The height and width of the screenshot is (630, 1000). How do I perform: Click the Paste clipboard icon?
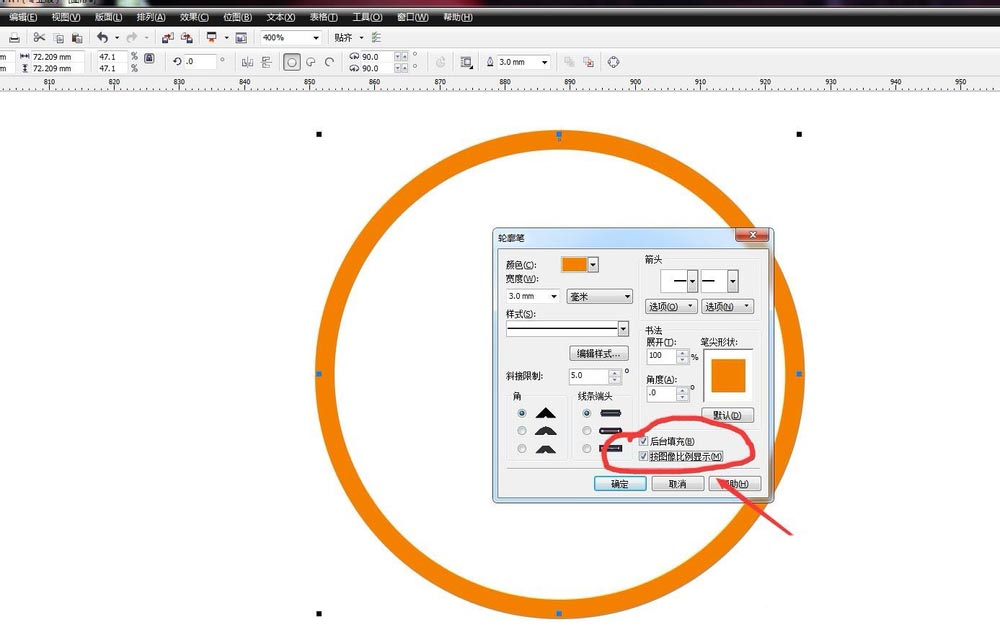pos(77,38)
